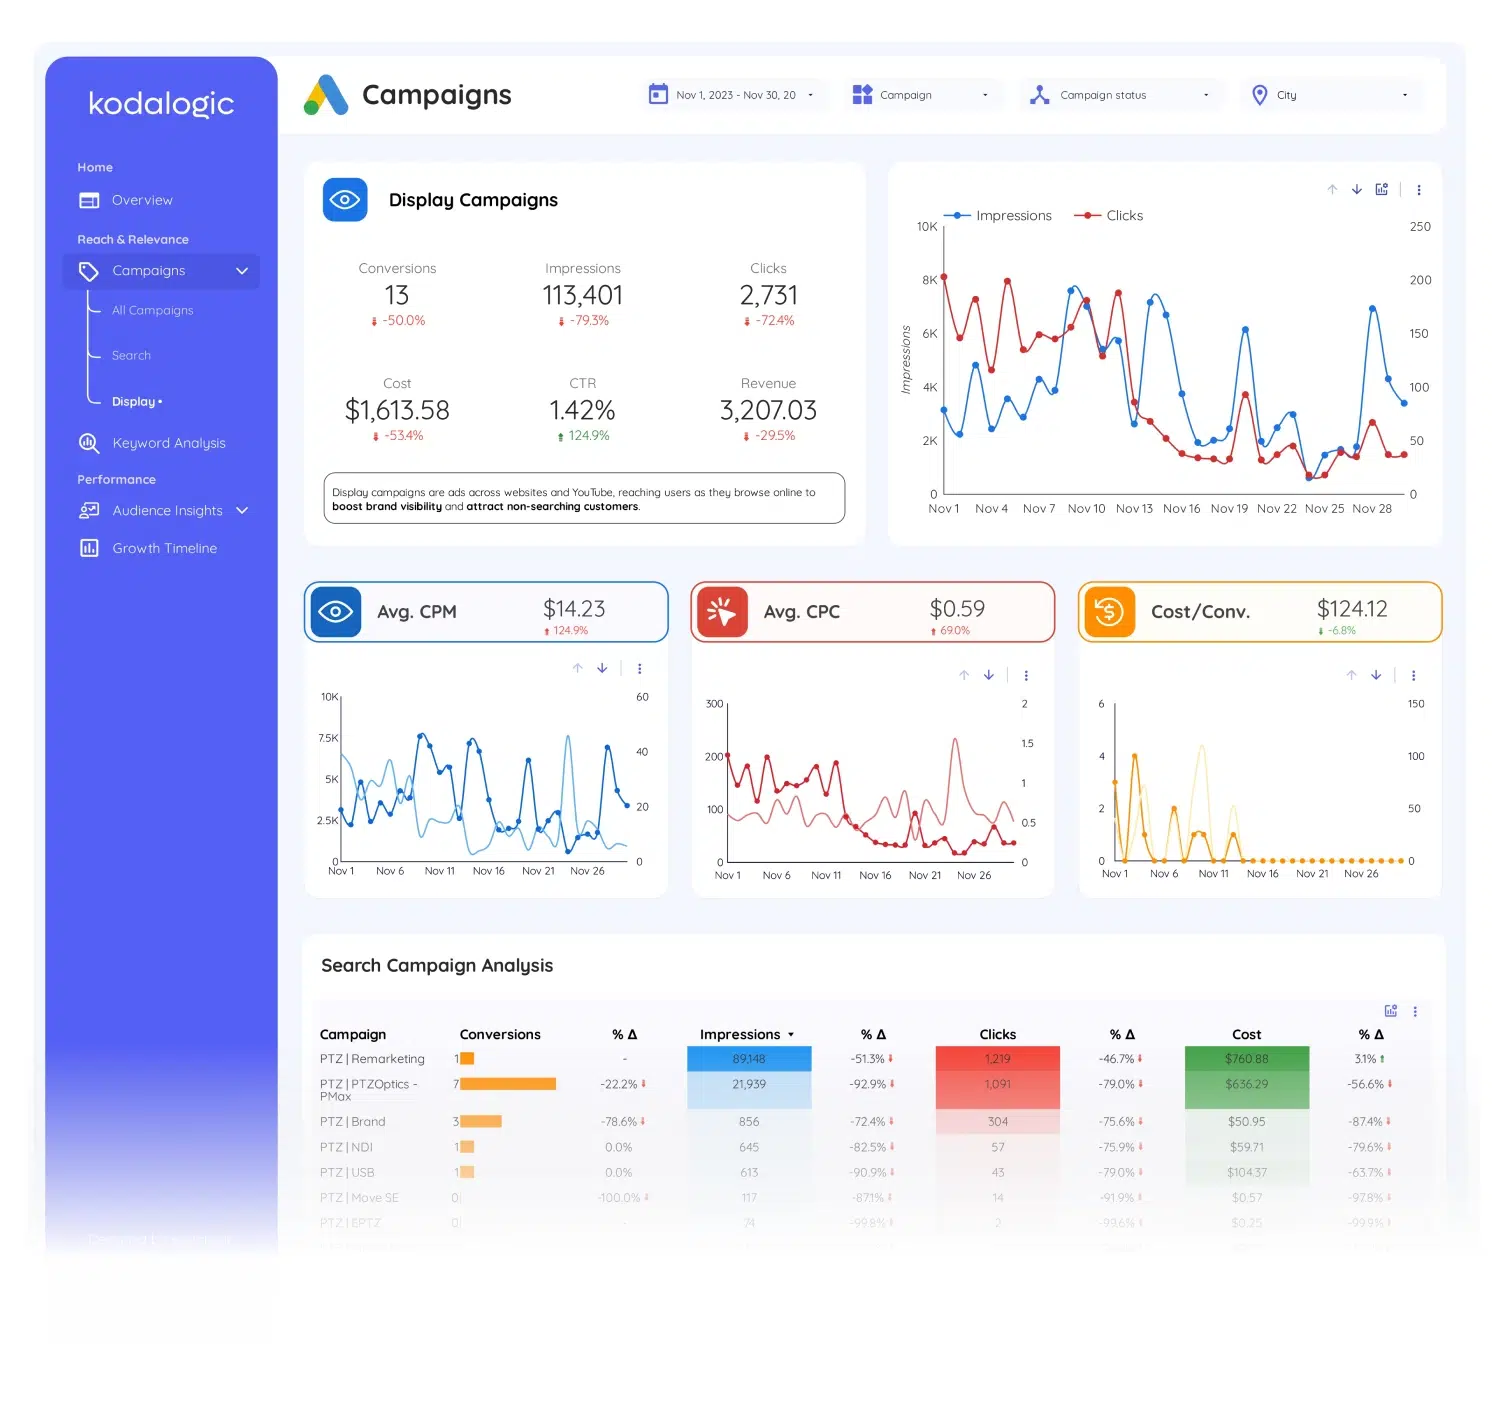
Task: Select All Campaigns submenu item
Action: [x=153, y=310]
